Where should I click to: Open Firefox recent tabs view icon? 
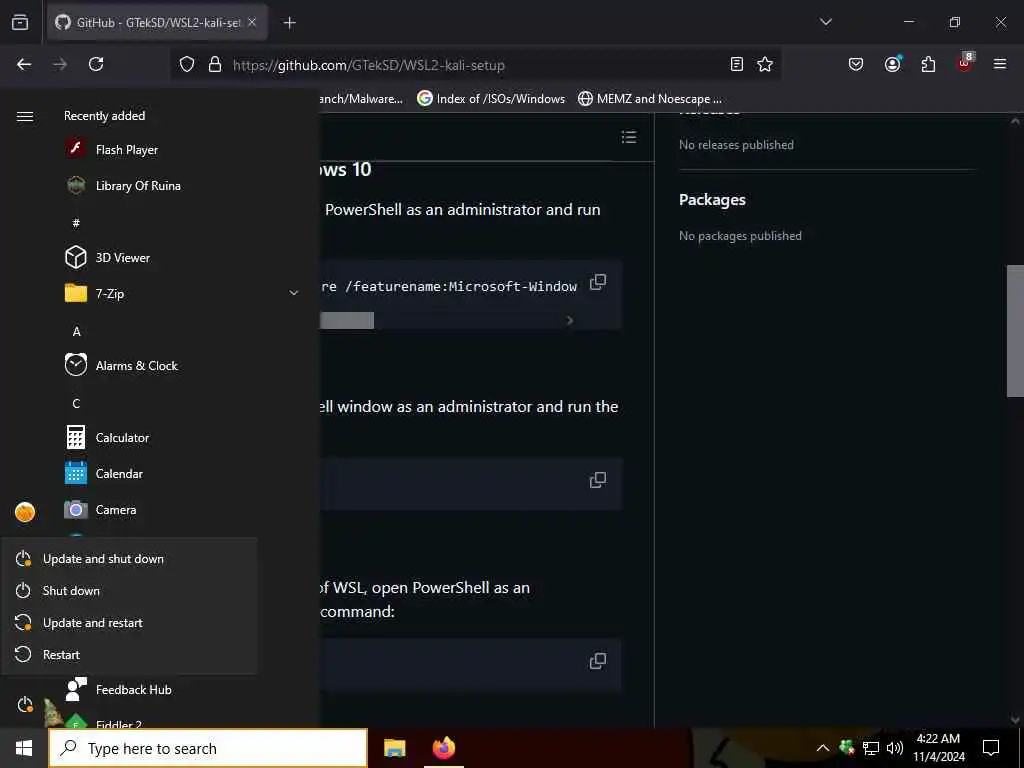[x=20, y=22]
